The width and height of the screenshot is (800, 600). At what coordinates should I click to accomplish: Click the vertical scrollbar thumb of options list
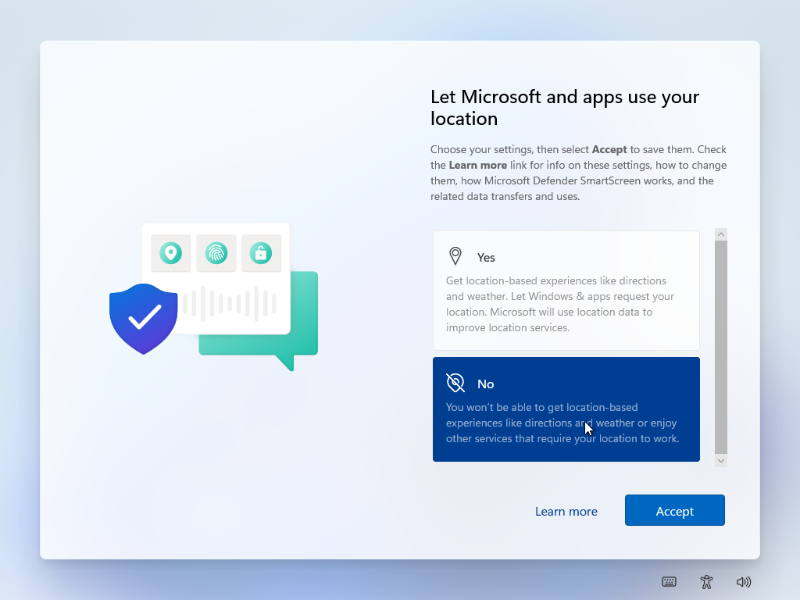[x=721, y=347]
